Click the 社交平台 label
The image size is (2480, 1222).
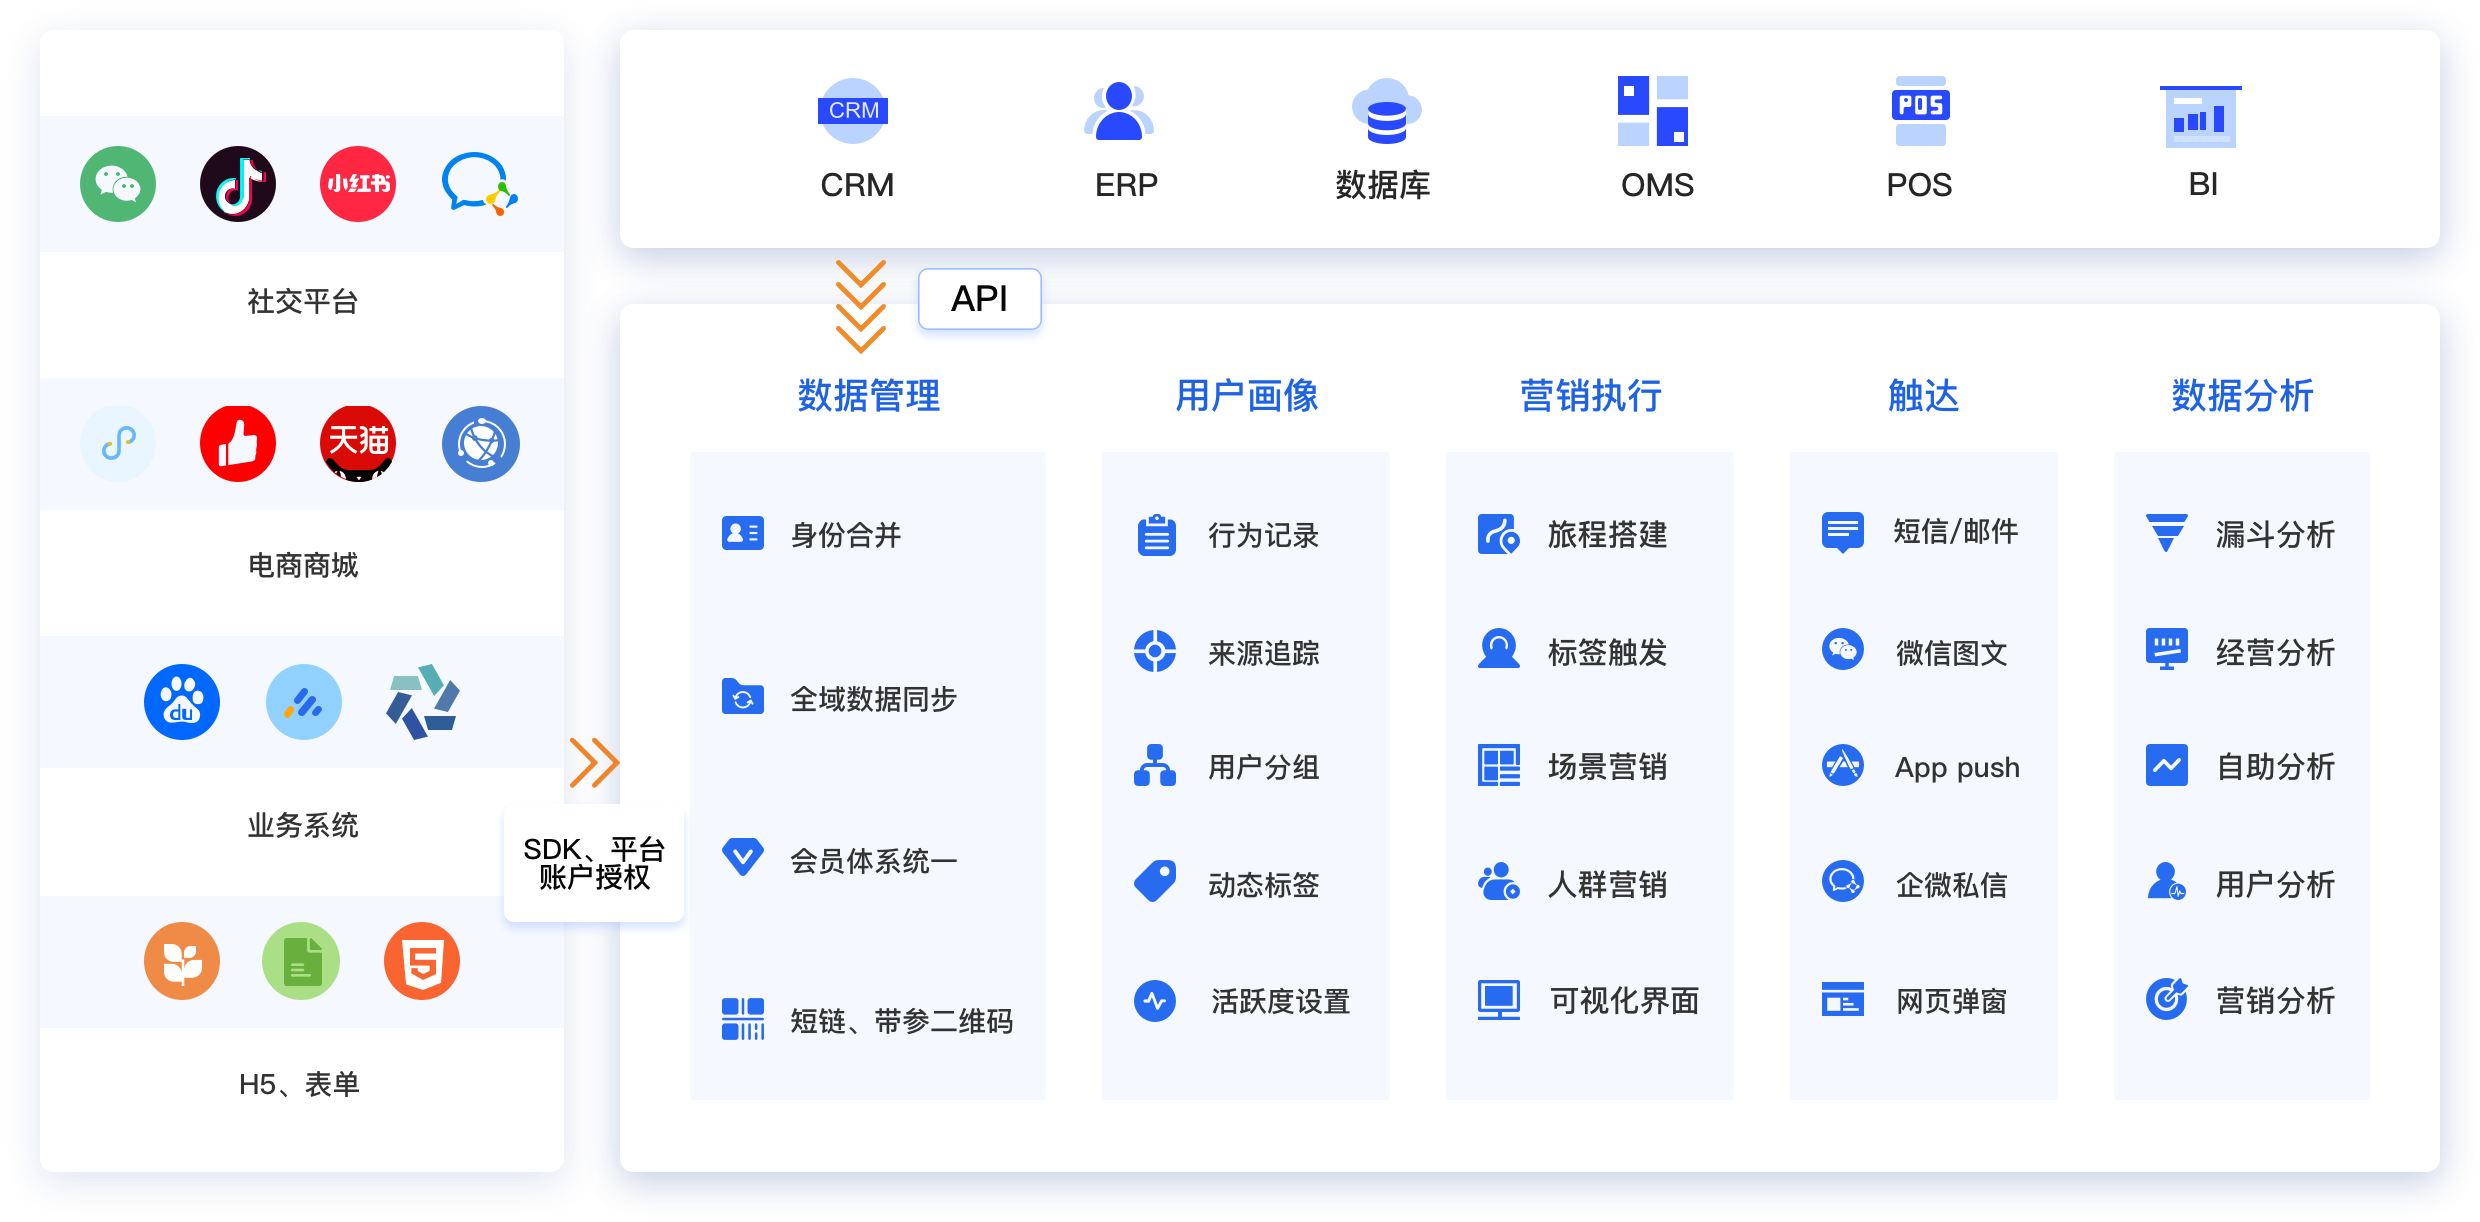tap(303, 302)
